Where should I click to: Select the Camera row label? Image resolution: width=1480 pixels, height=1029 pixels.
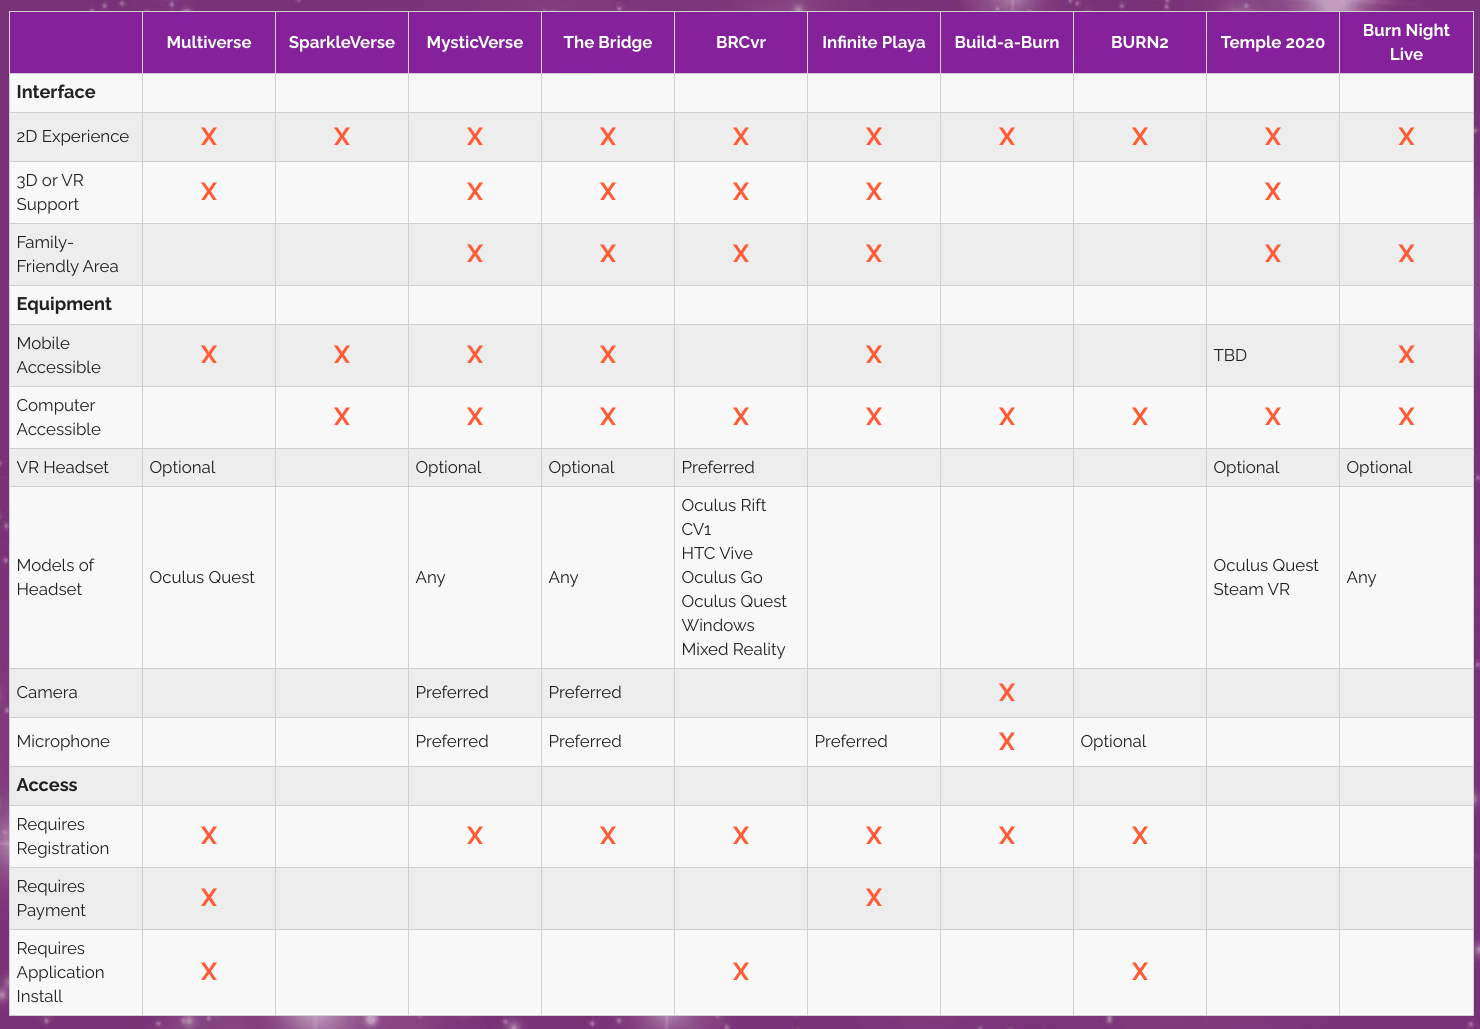coord(47,692)
